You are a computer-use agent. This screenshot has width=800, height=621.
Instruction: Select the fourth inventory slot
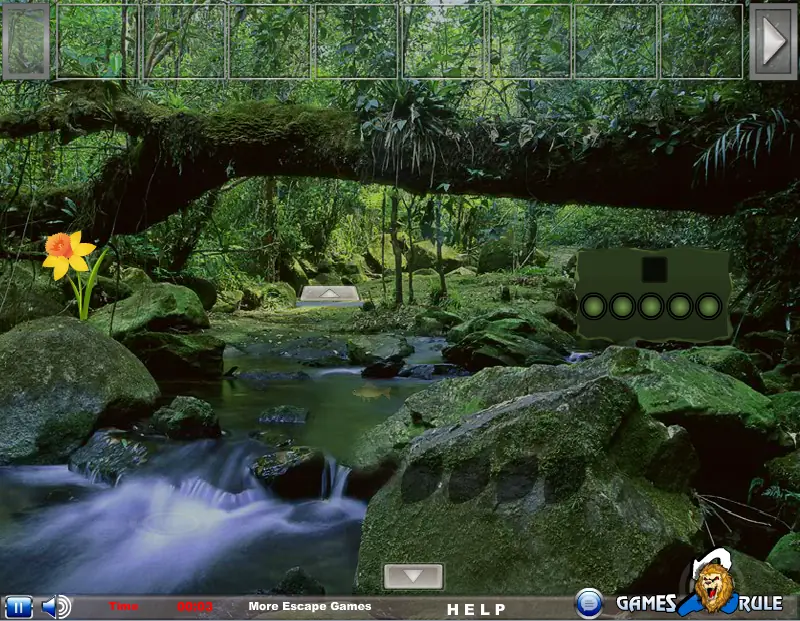tap(356, 41)
